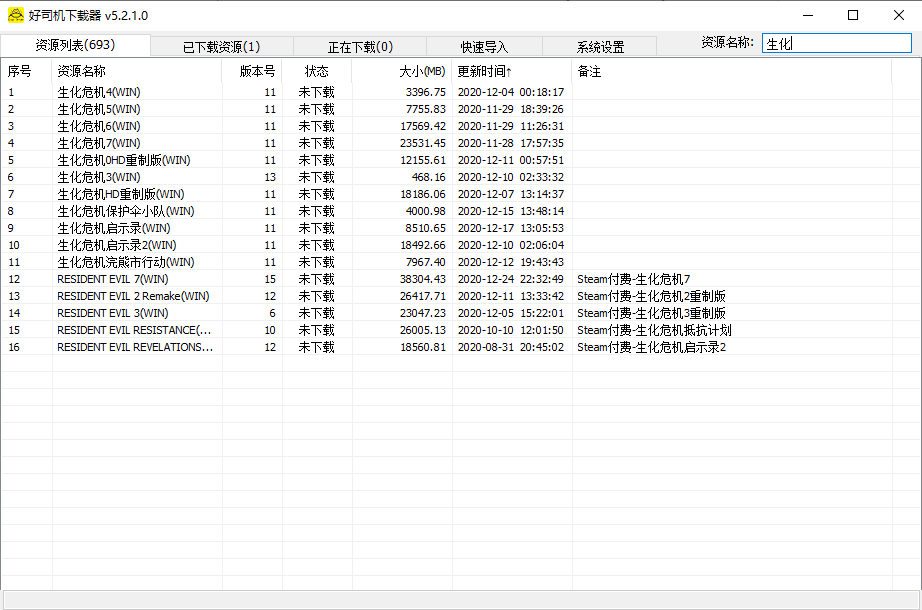
Task: Click the 备注 column header
Action: point(731,71)
